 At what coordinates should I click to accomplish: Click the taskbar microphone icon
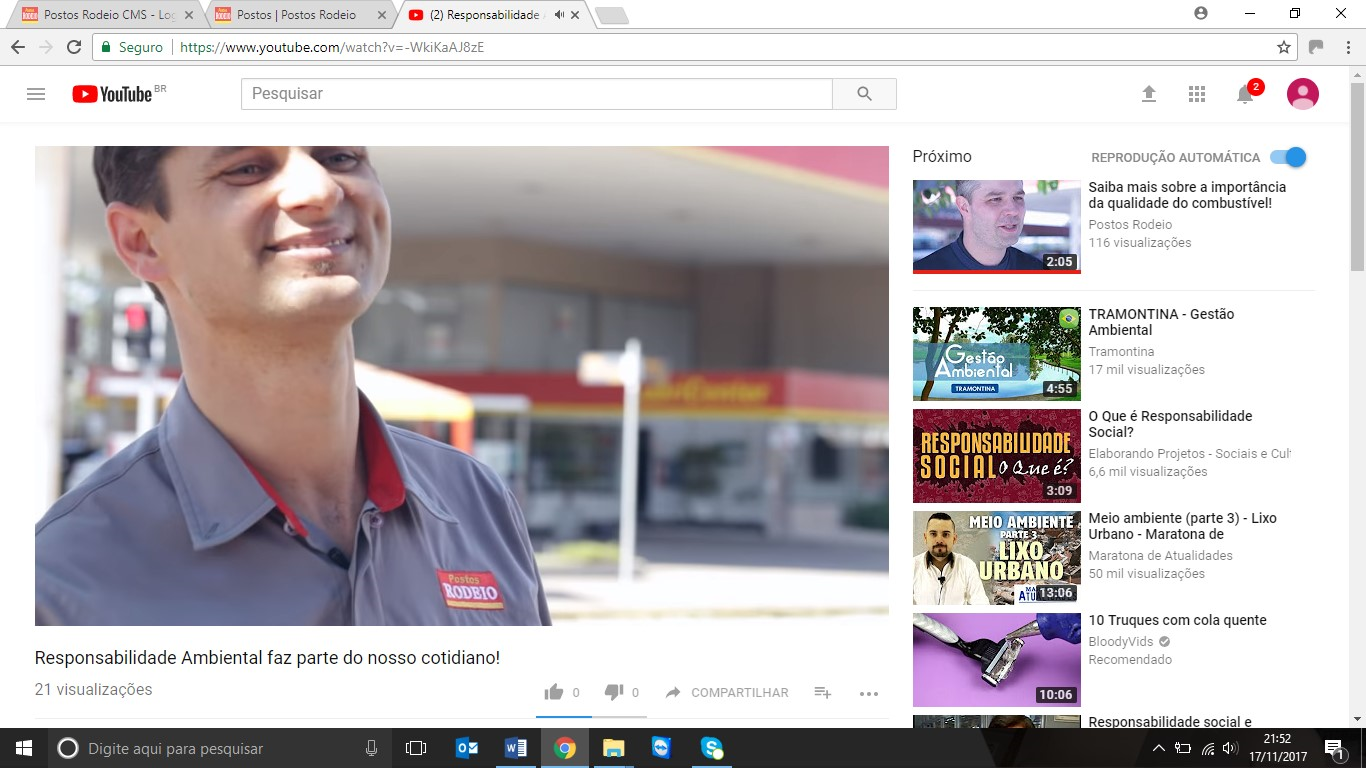point(372,748)
